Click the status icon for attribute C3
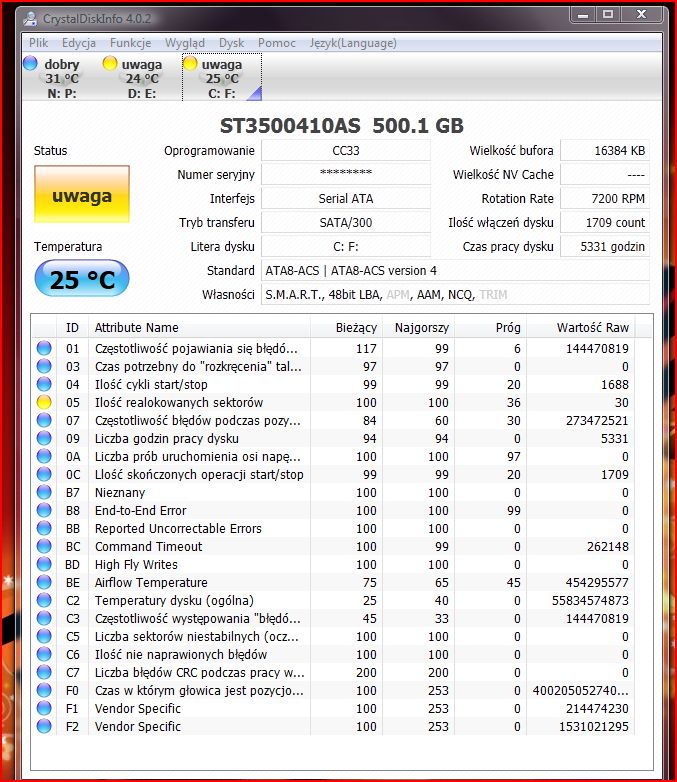This screenshot has height=782, width=677. [44, 618]
